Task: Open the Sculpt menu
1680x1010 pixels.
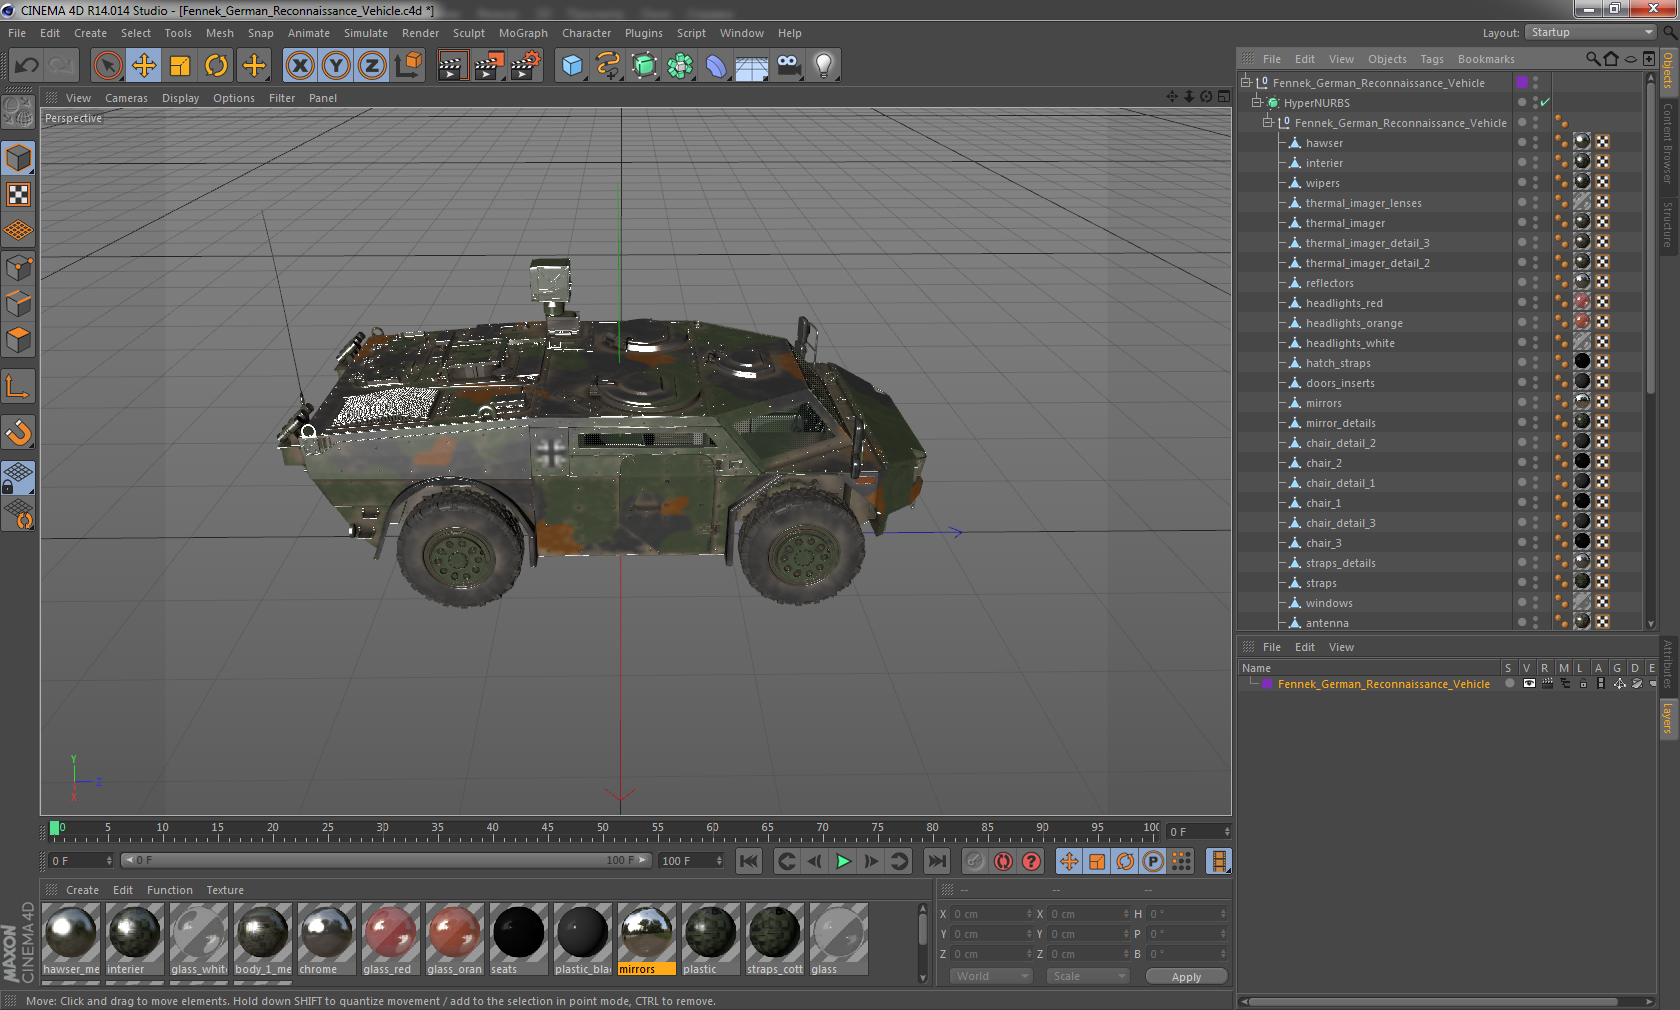Action: click(468, 33)
